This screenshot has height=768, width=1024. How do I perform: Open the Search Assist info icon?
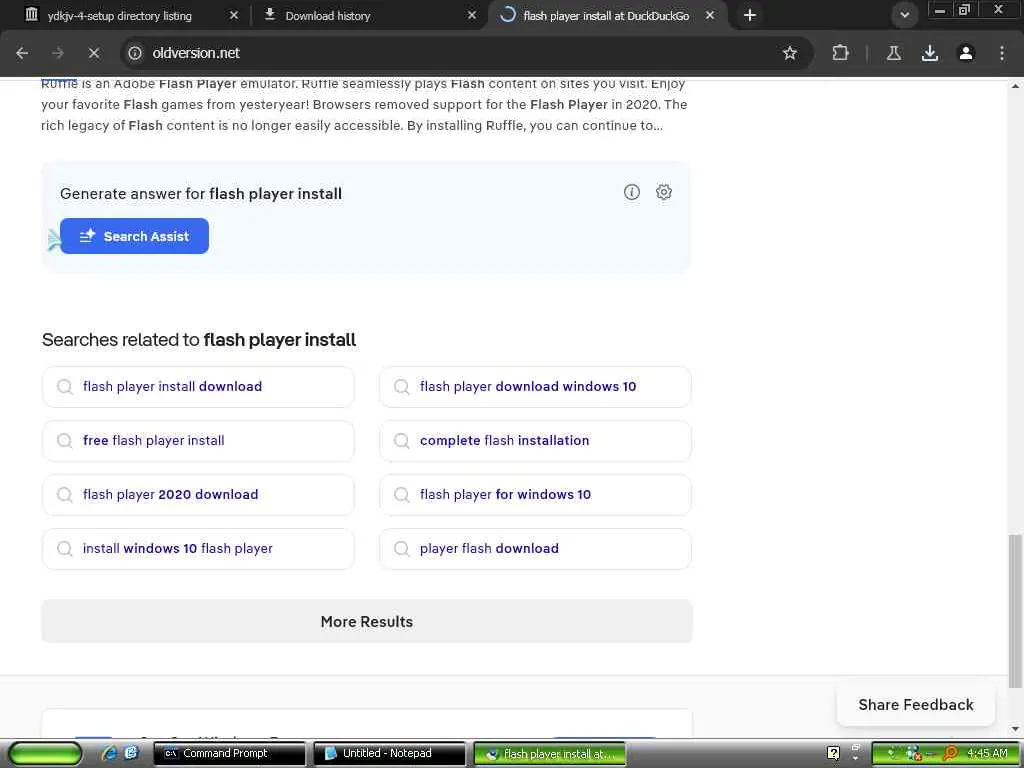click(632, 192)
